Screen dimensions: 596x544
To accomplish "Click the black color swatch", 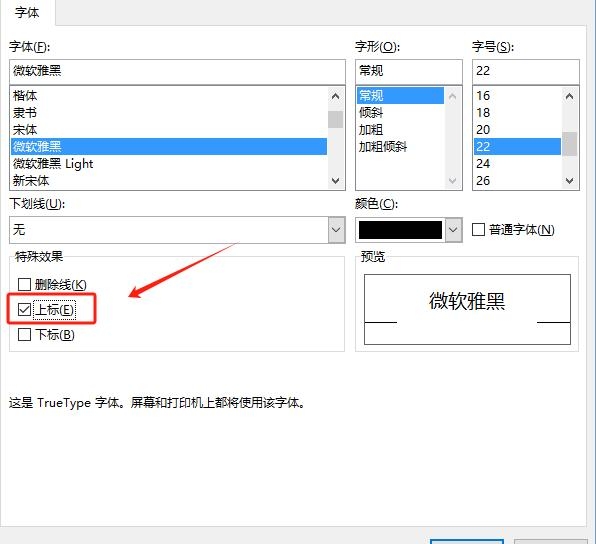I will [x=400, y=230].
